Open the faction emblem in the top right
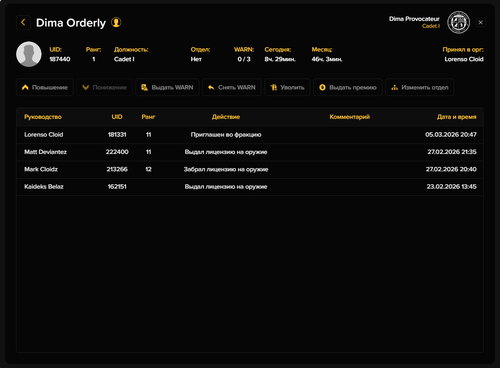 coord(459,22)
